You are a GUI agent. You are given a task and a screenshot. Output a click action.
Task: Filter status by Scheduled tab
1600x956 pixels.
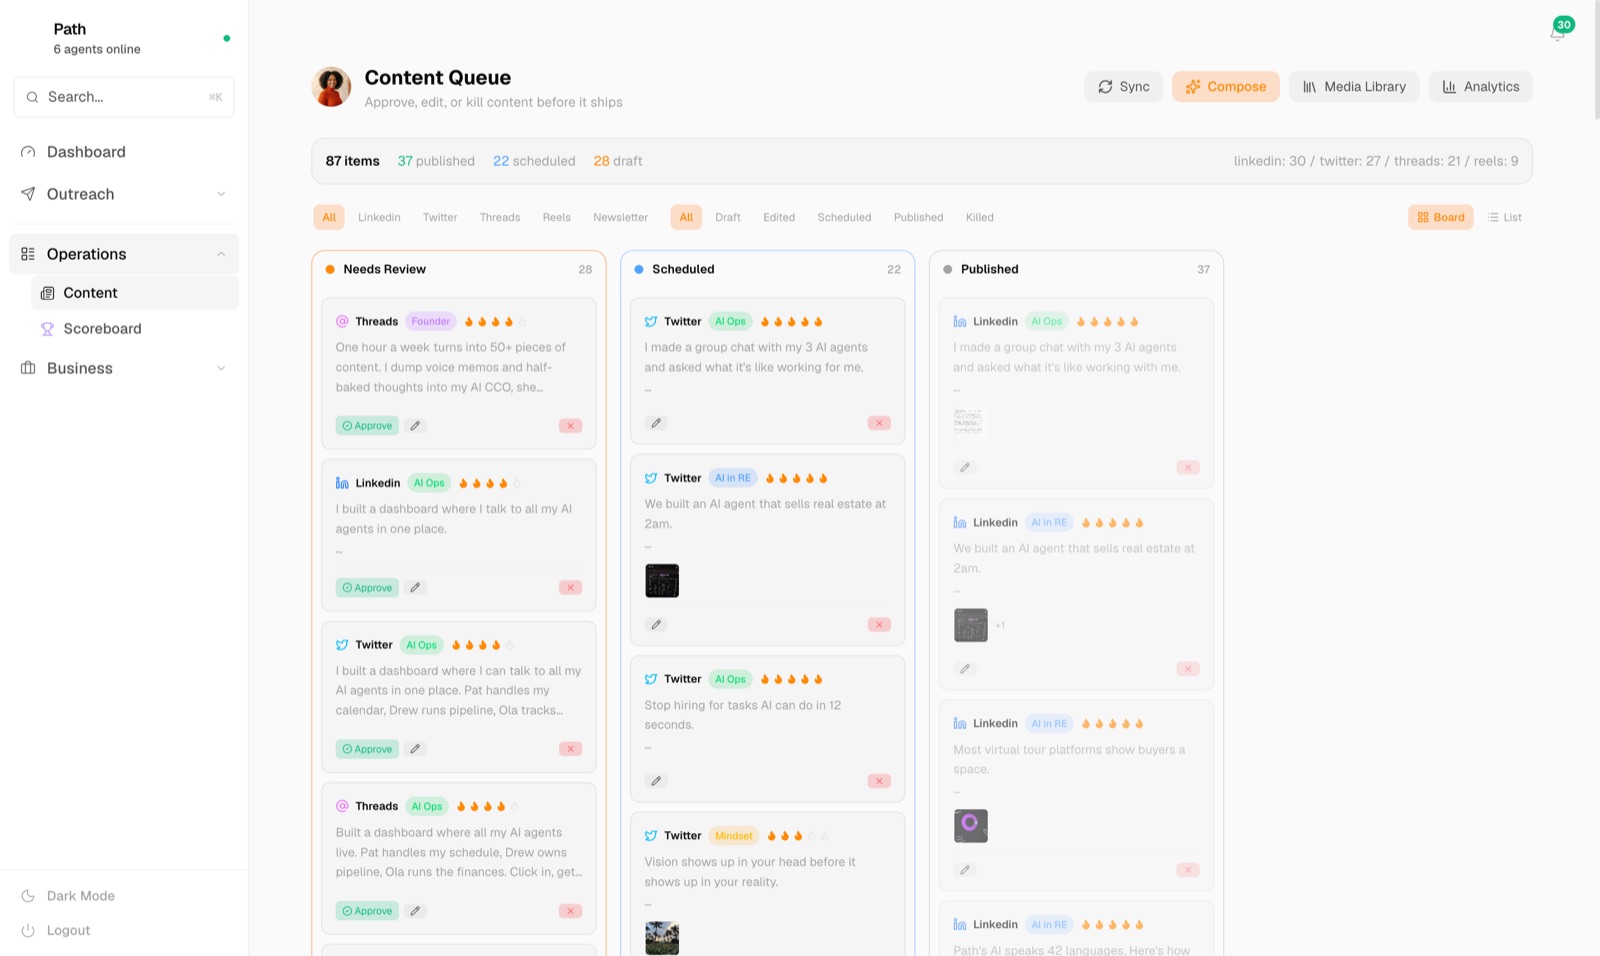point(844,217)
